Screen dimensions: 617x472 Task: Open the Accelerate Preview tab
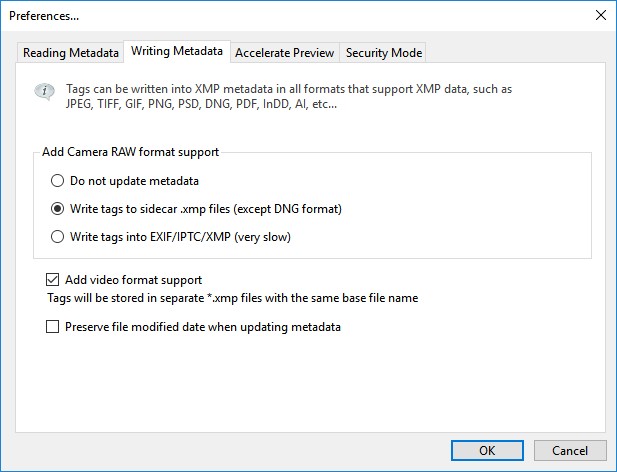point(286,53)
